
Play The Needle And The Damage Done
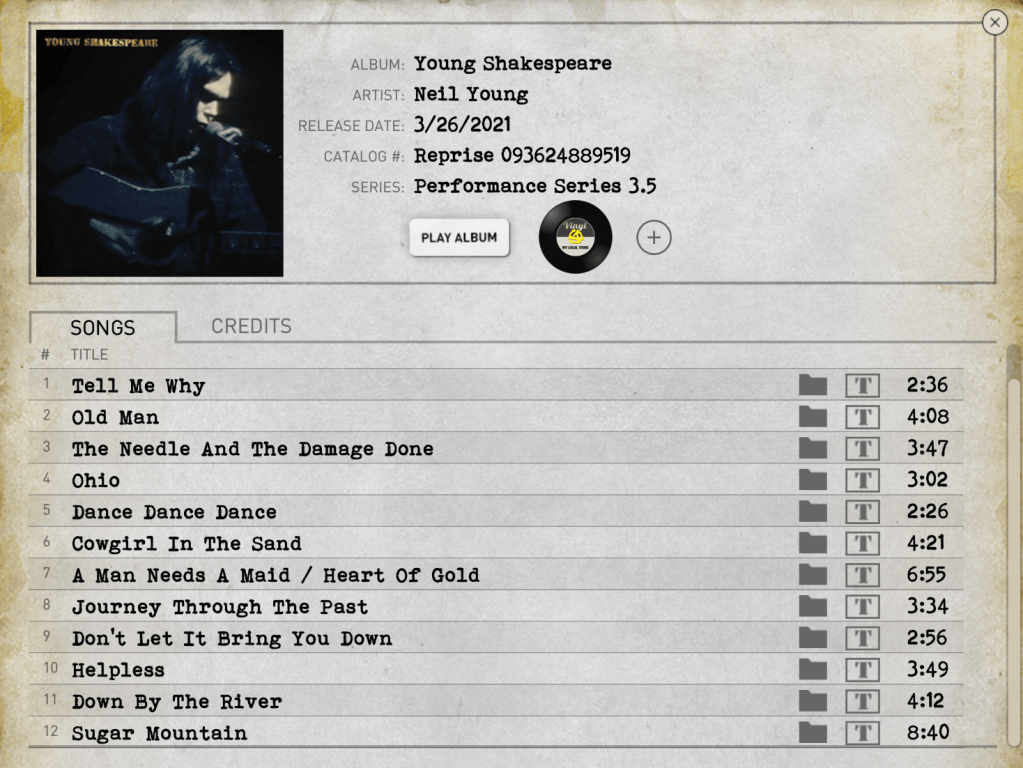pyautogui.click(x=252, y=449)
